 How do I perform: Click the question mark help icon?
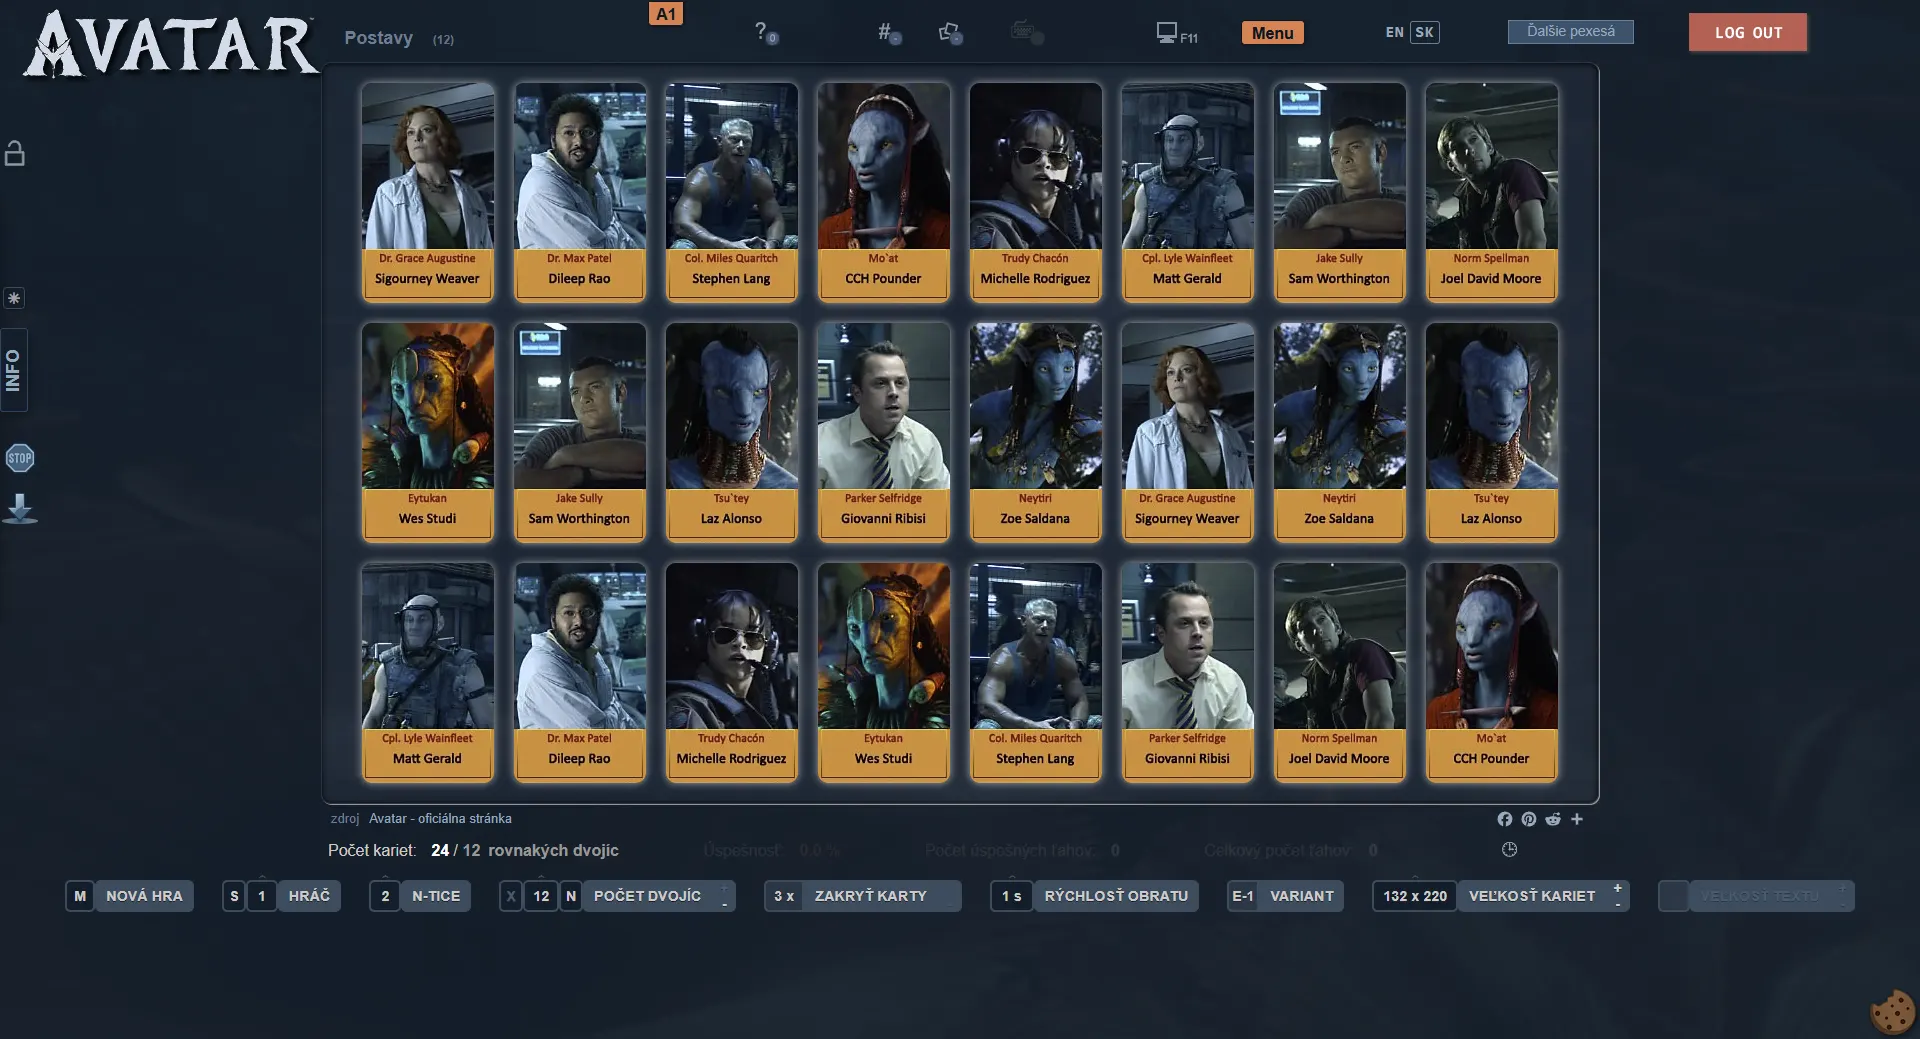click(x=763, y=32)
